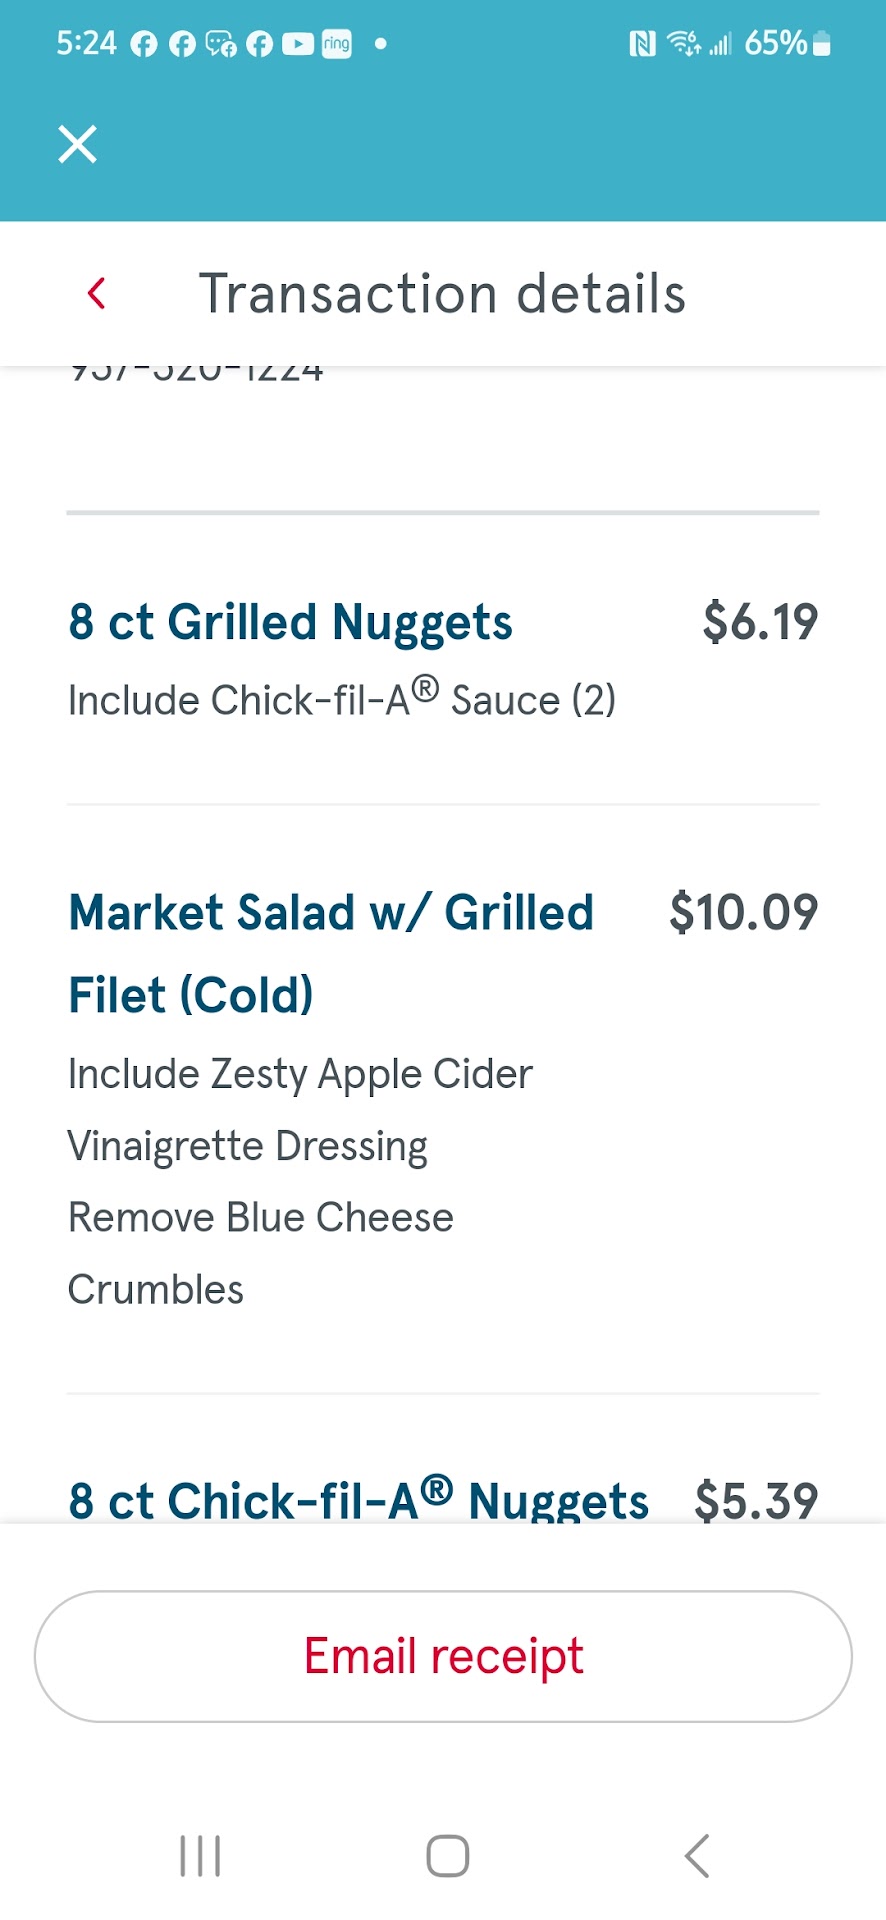Tap the battery indicator icon

pyautogui.click(x=822, y=44)
